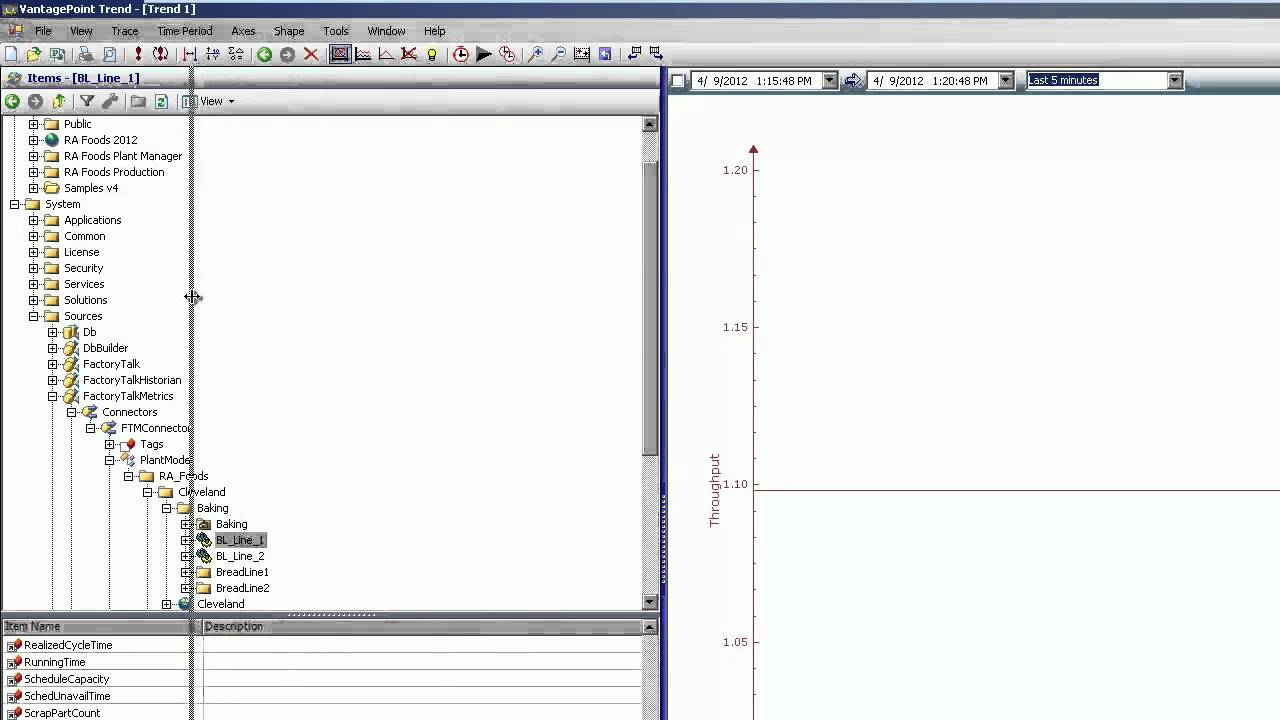
Task: Collapse the Sources folder node
Action: 33,316
